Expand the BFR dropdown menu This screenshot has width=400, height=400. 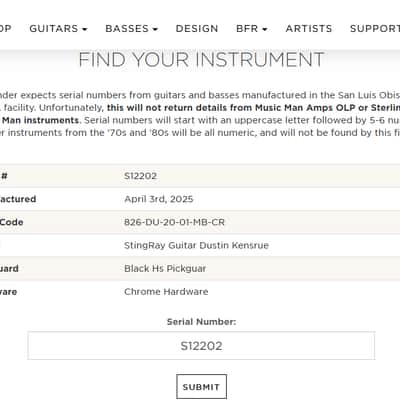click(252, 29)
